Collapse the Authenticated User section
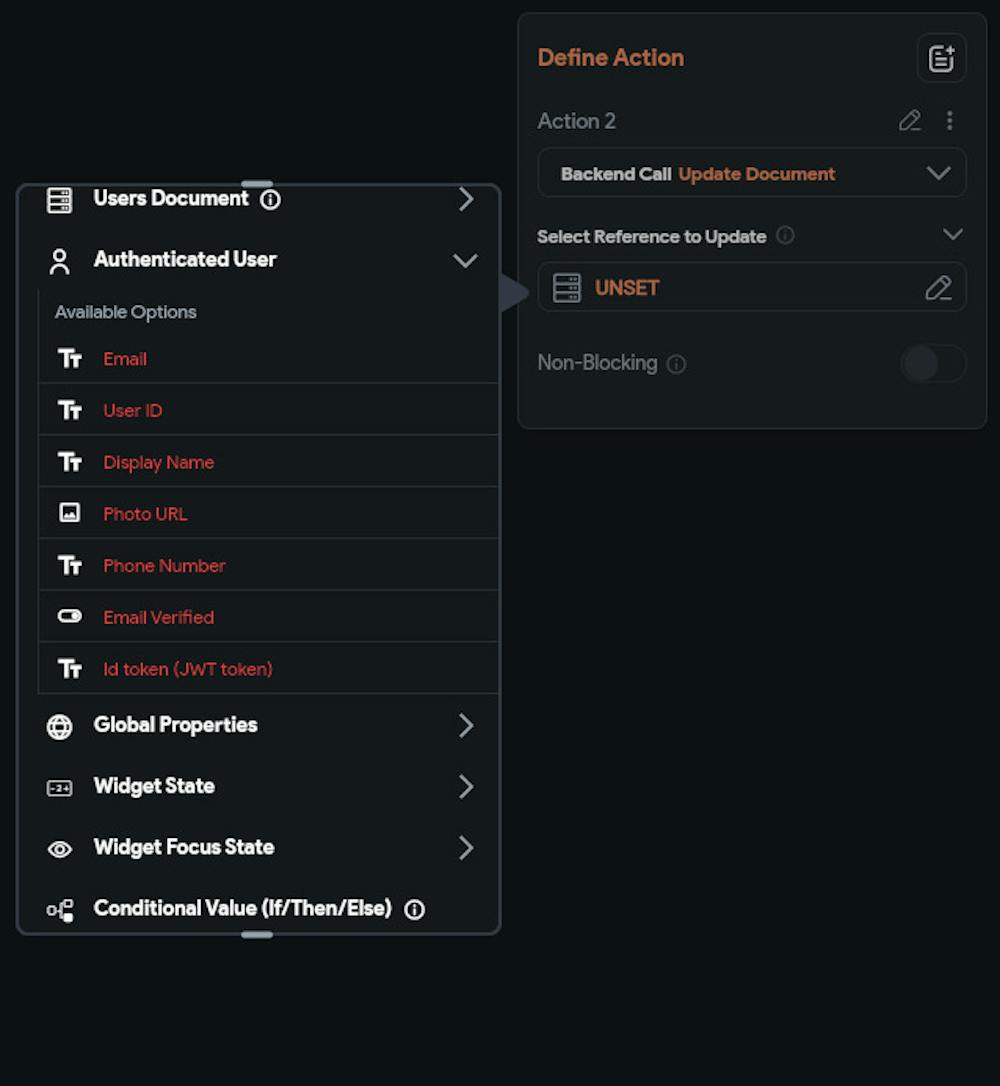The height and width of the screenshot is (1086, 1000). click(x=465, y=260)
